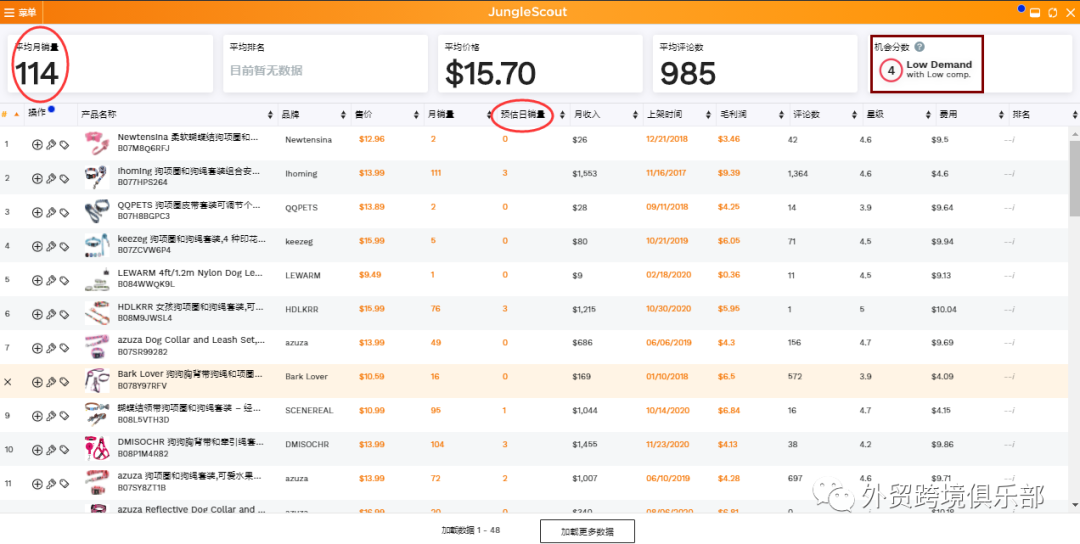The image size is (1080, 544).
Task: Click the pin icon for QQPETS row
Action: (x=51, y=213)
